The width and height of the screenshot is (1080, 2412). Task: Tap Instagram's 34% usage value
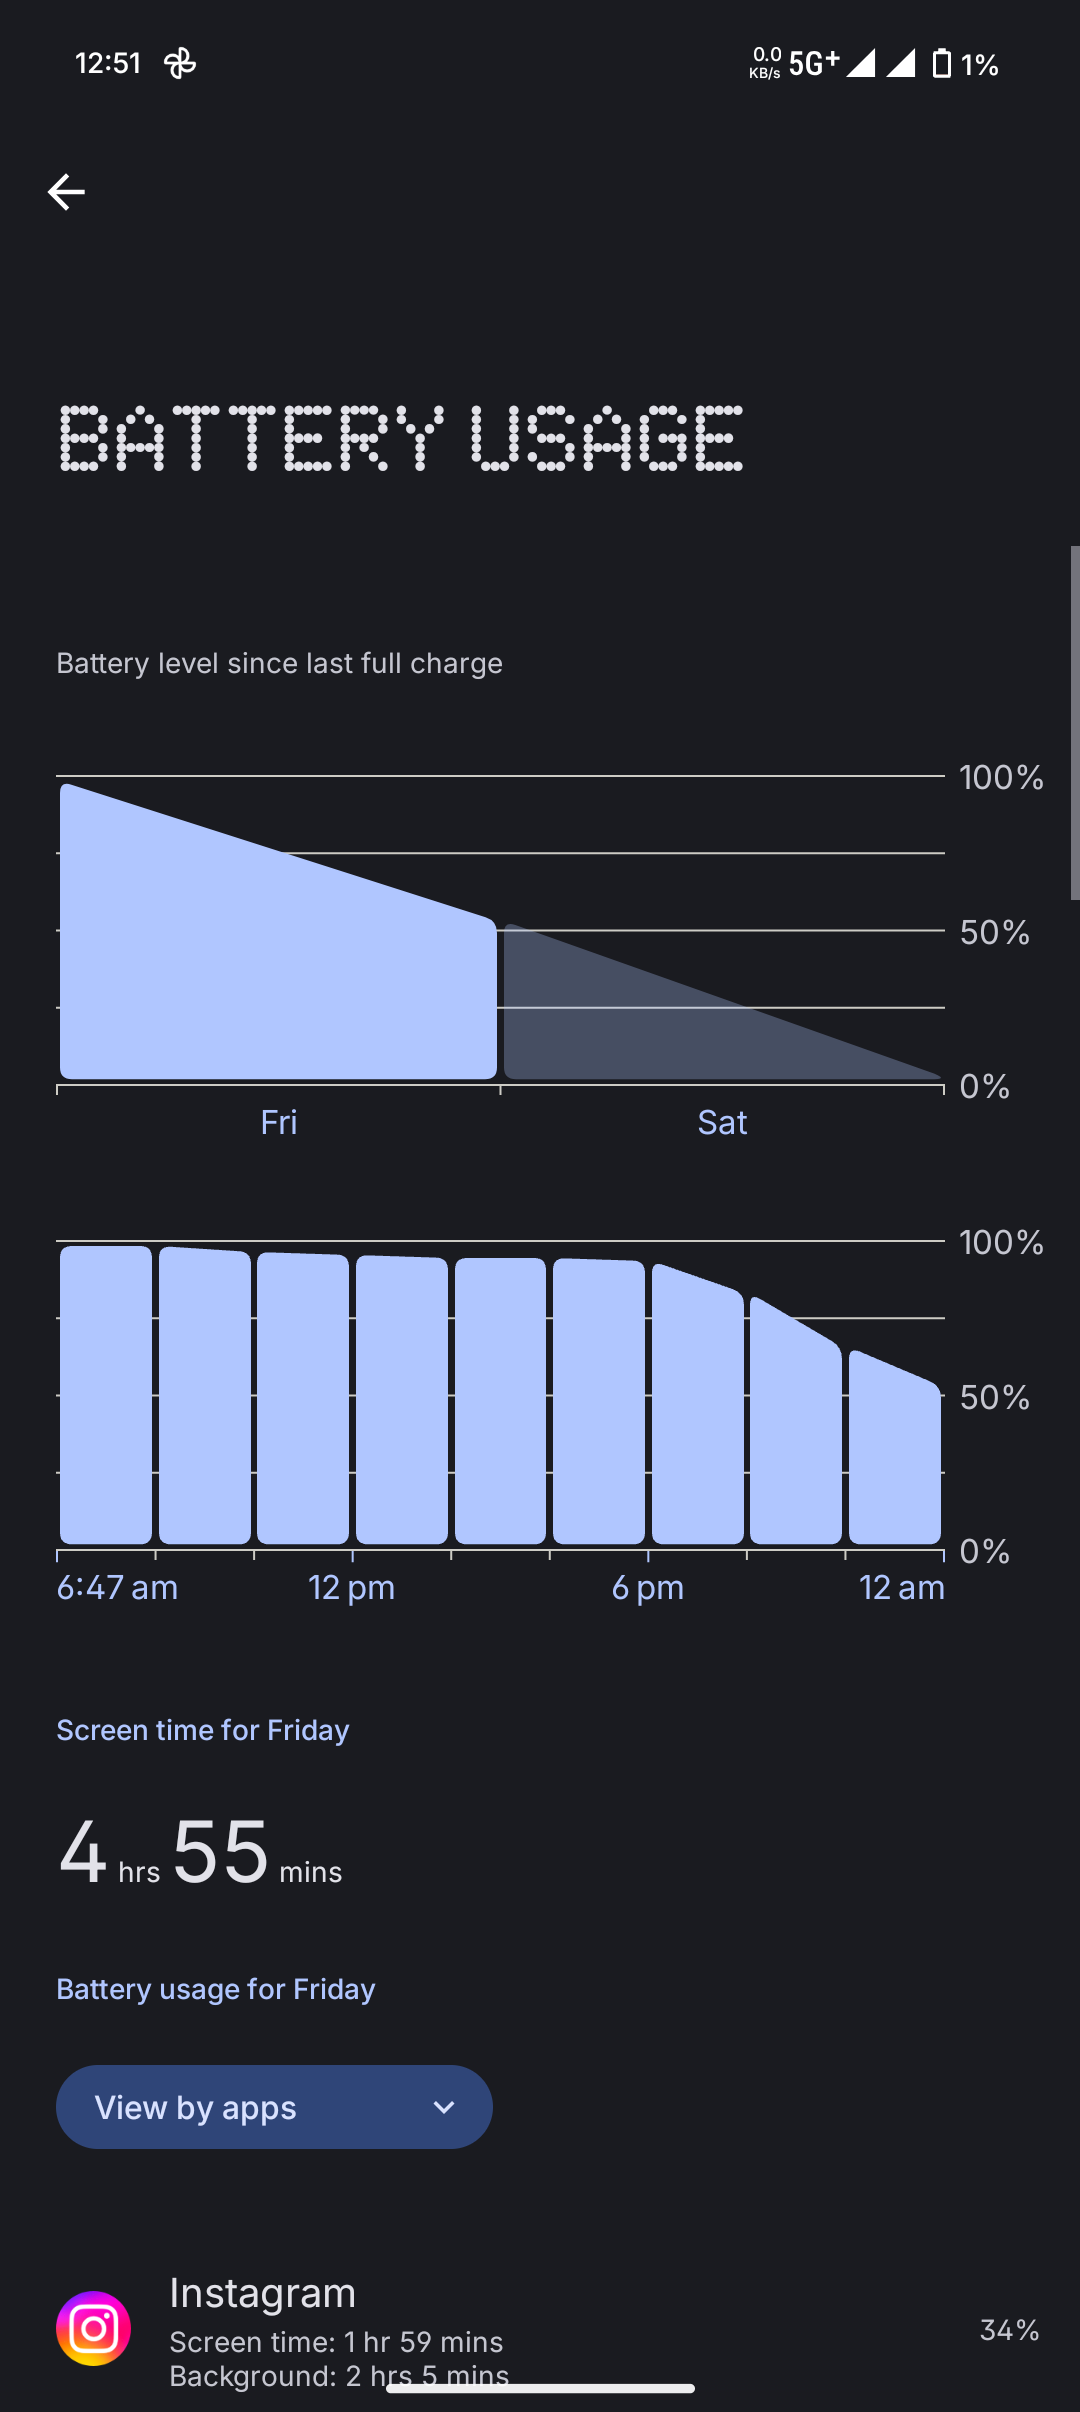point(1008,2330)
